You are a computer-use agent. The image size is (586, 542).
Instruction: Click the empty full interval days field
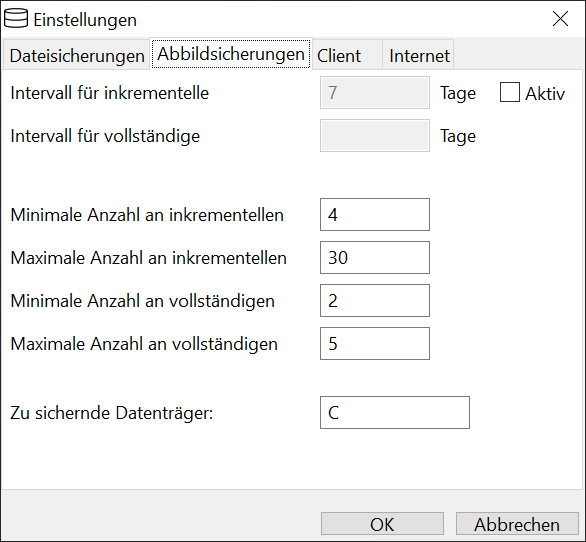[x=375, y=136]
